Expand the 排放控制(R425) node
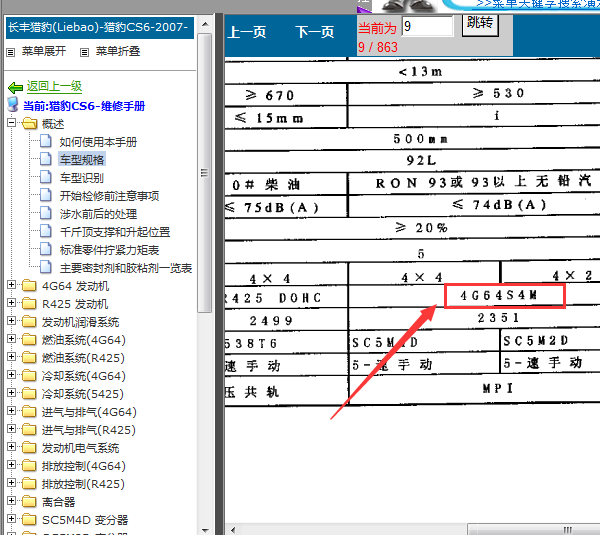 point(11,483)
